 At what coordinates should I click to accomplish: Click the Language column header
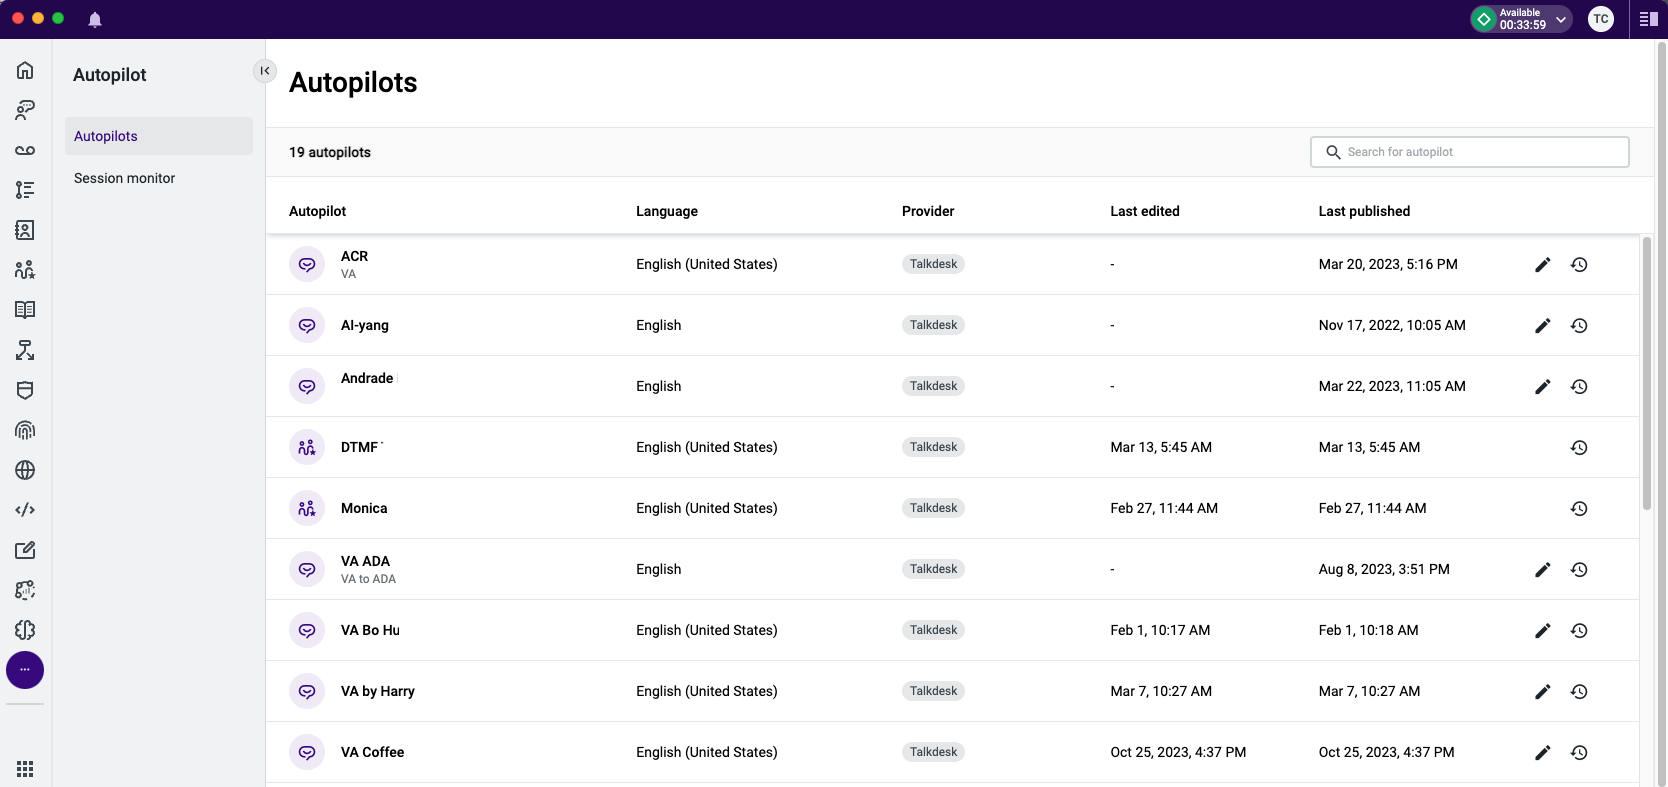tap(667, 211)
